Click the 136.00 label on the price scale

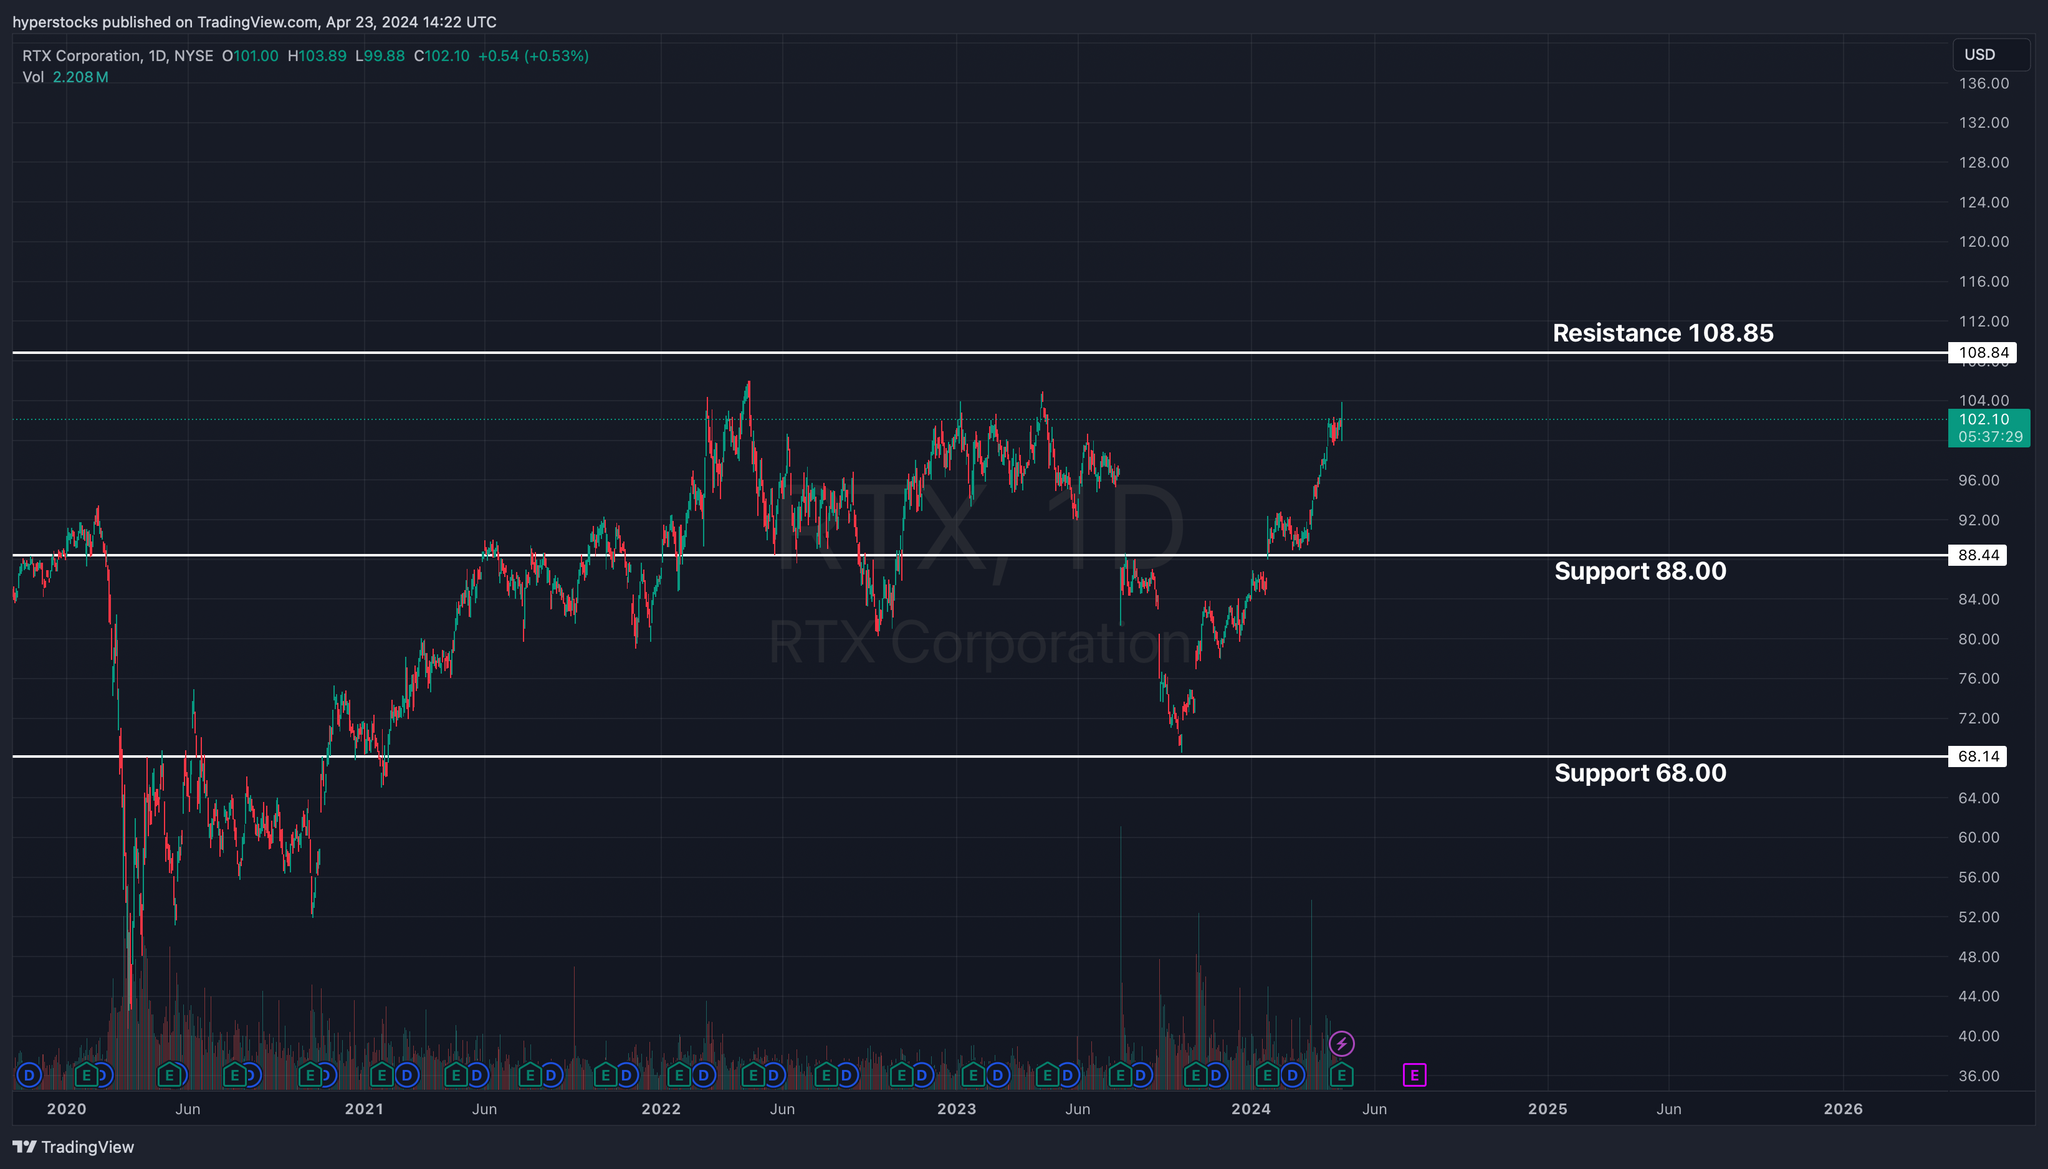[x=1983, y=83]
